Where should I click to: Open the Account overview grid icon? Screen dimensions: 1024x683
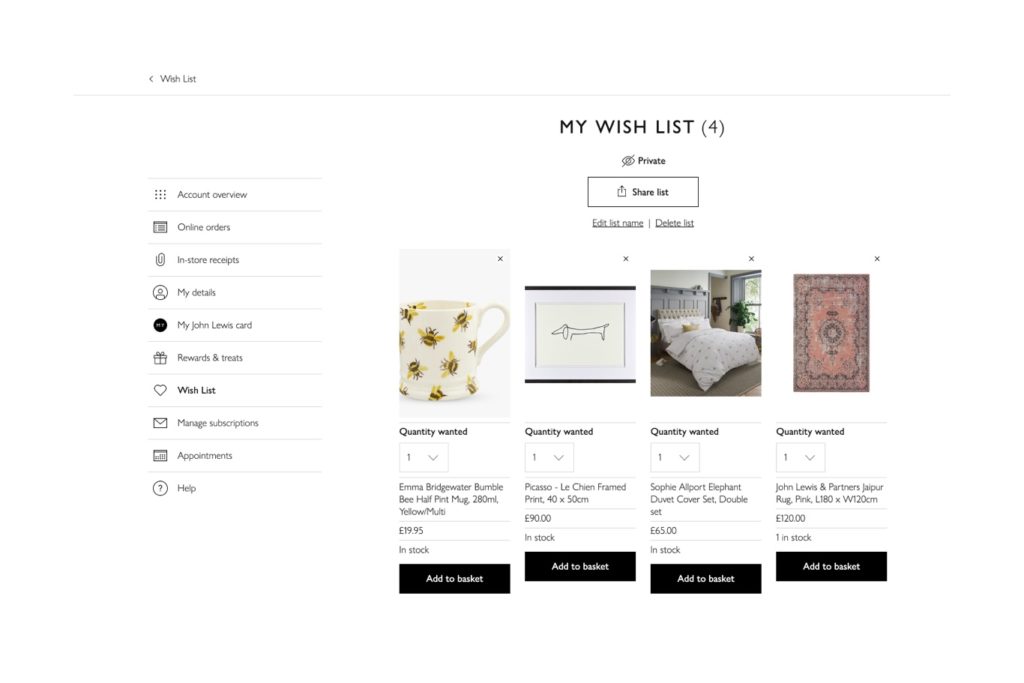tap(160, 194)
